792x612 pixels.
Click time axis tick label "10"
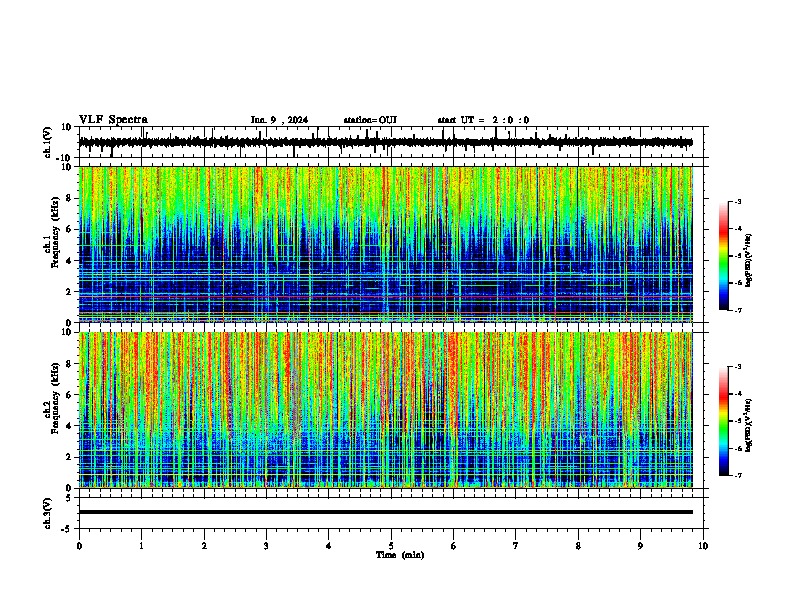point(703,546)
